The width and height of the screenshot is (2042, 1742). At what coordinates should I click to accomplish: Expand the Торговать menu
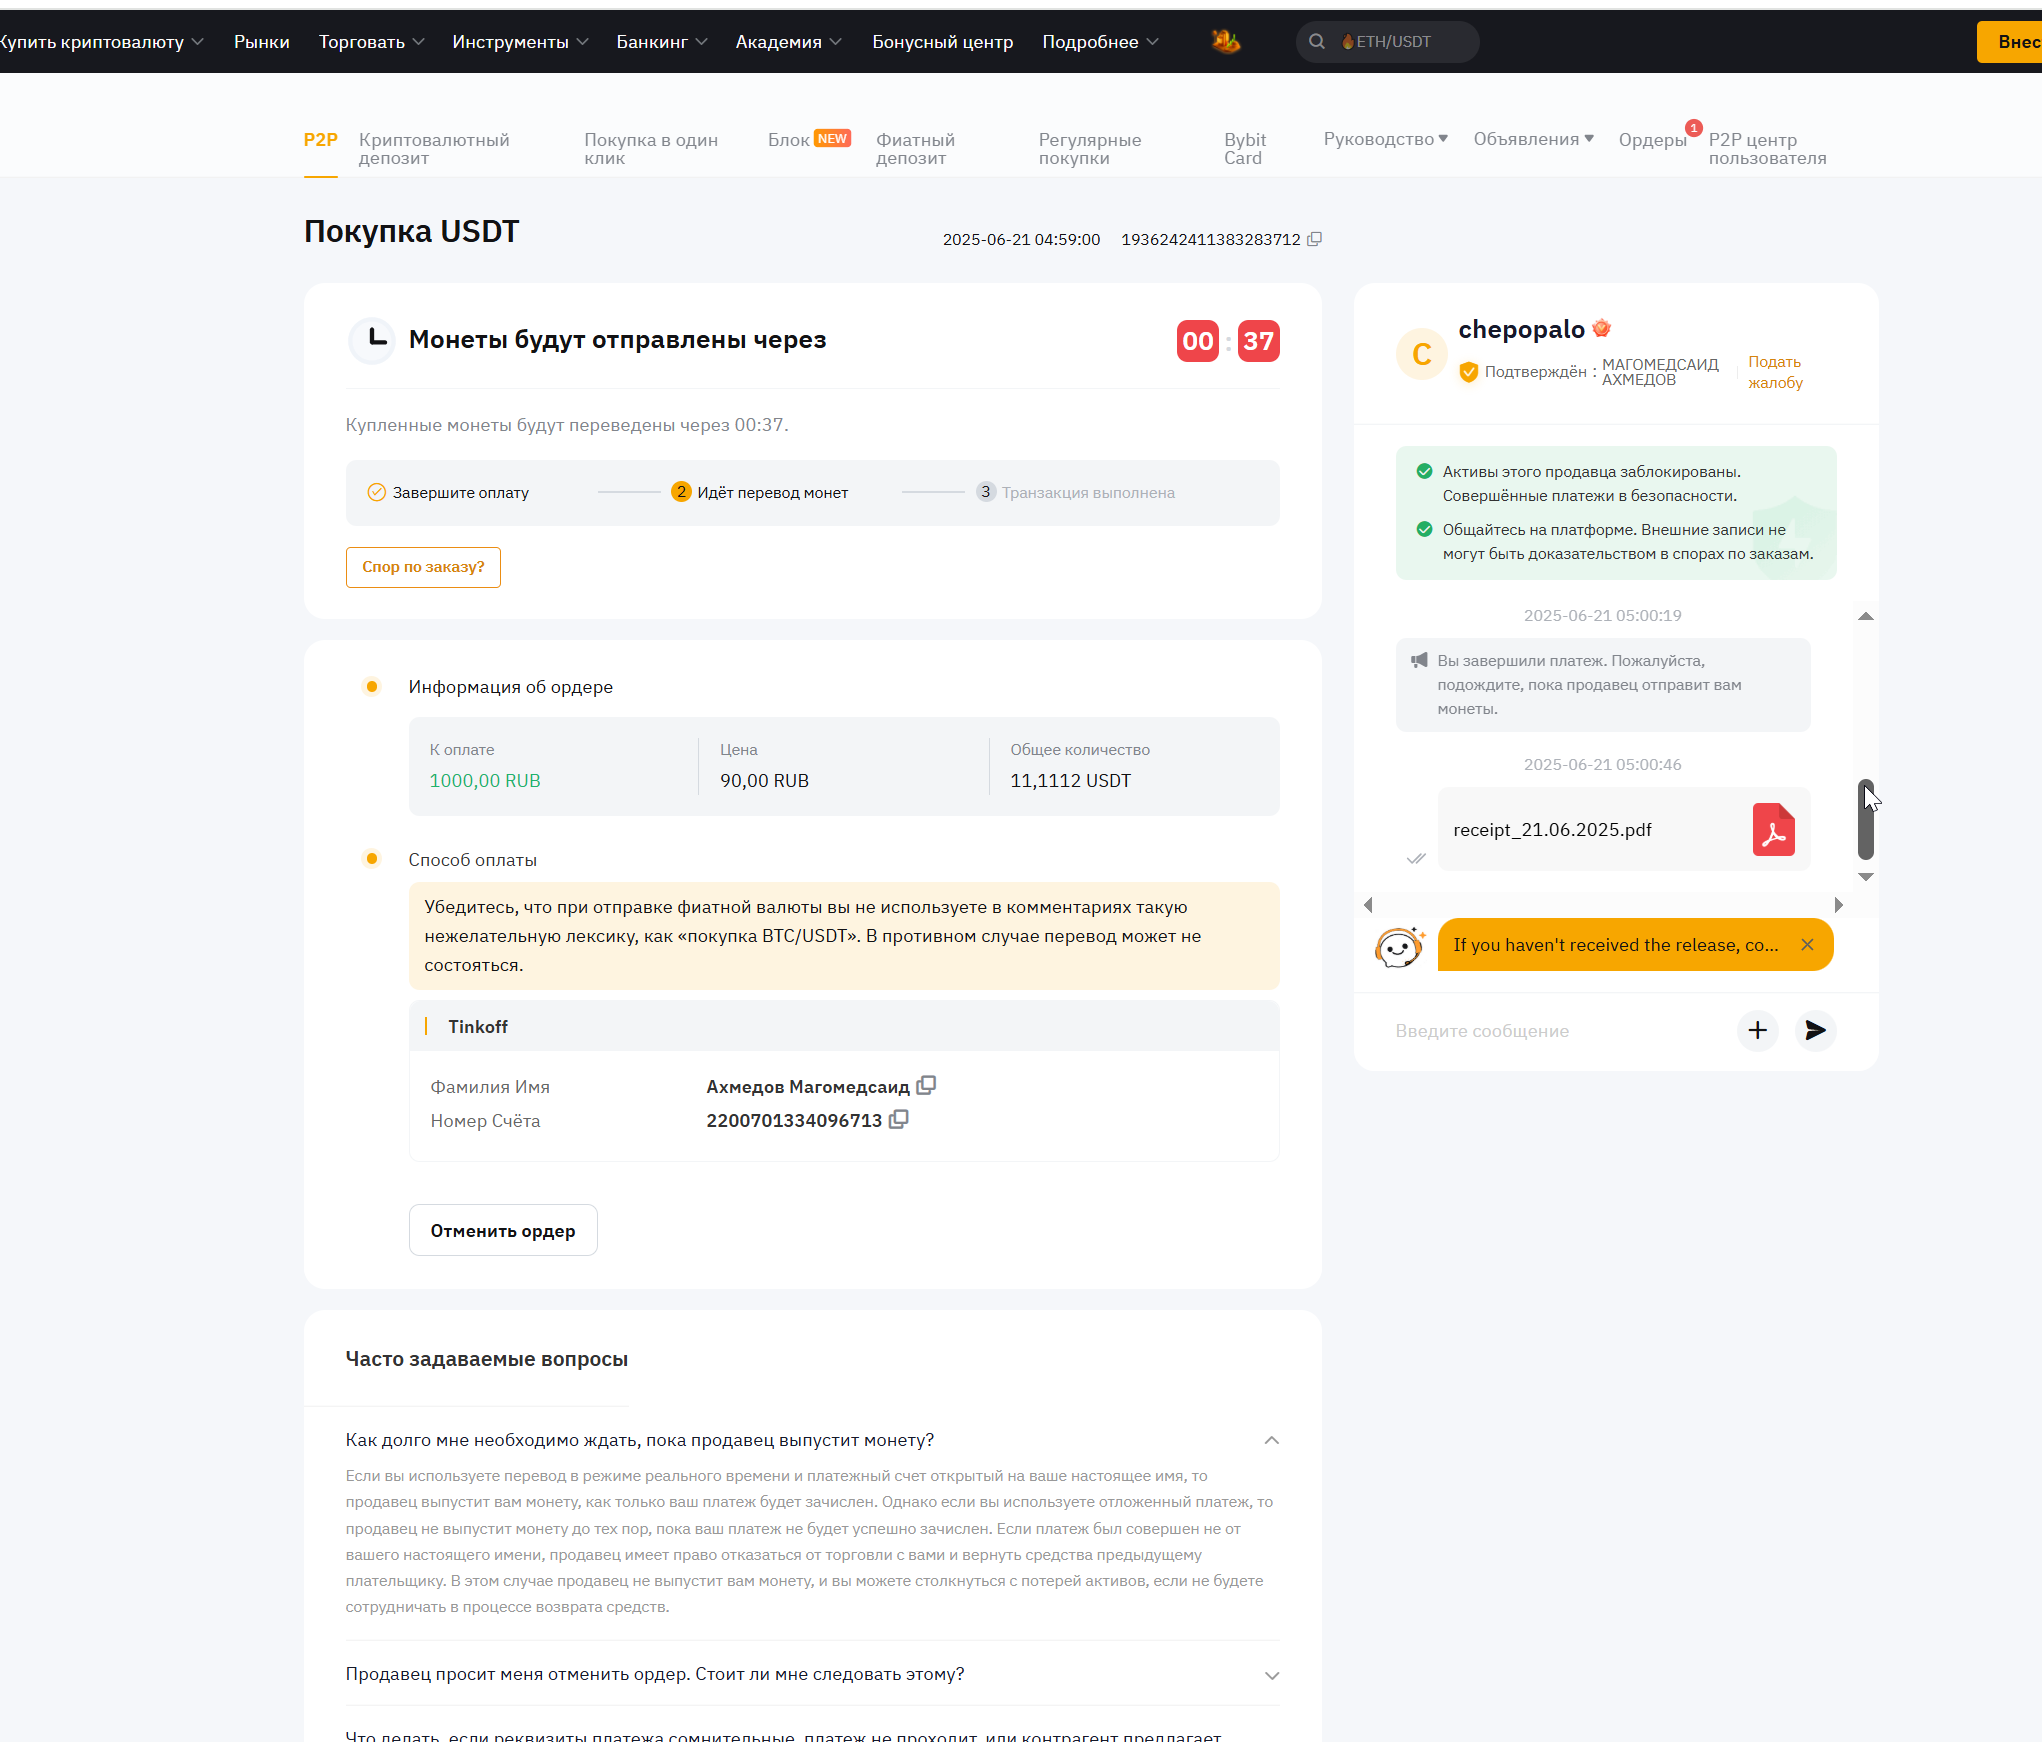coord(371,42)
